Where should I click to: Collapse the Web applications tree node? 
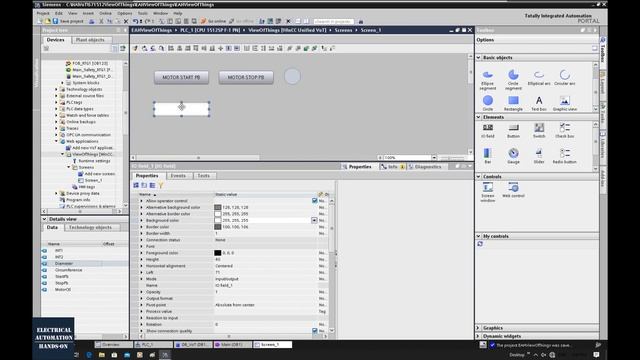(x=56, y=141)
